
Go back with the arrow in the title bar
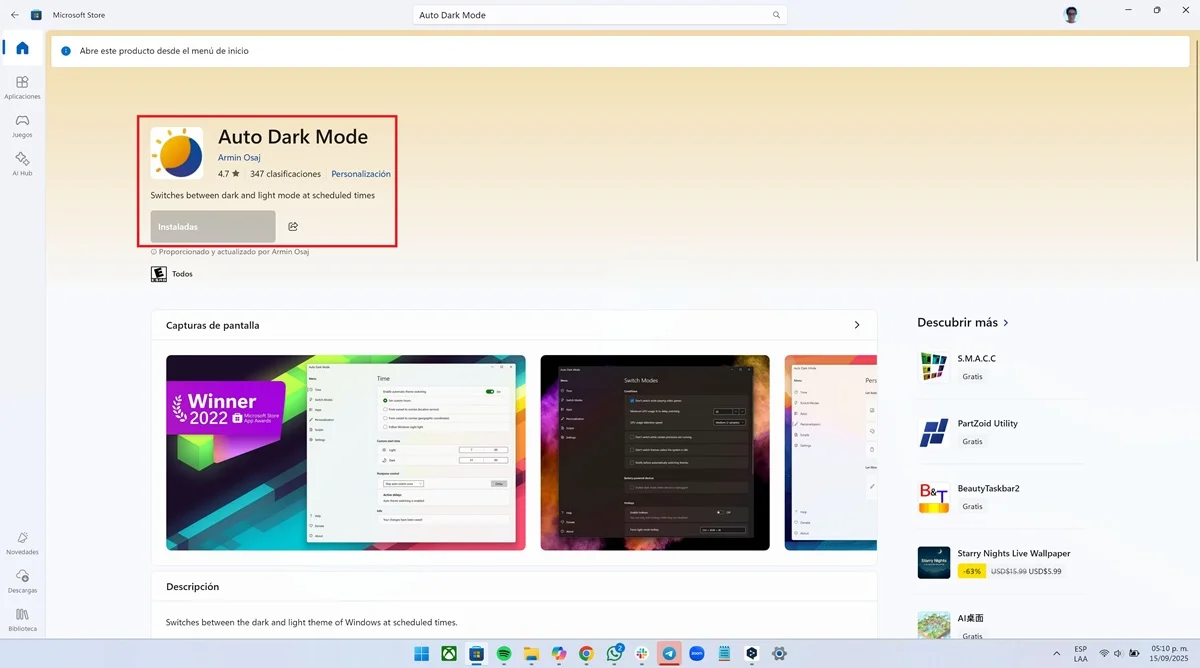coord(14,15)
